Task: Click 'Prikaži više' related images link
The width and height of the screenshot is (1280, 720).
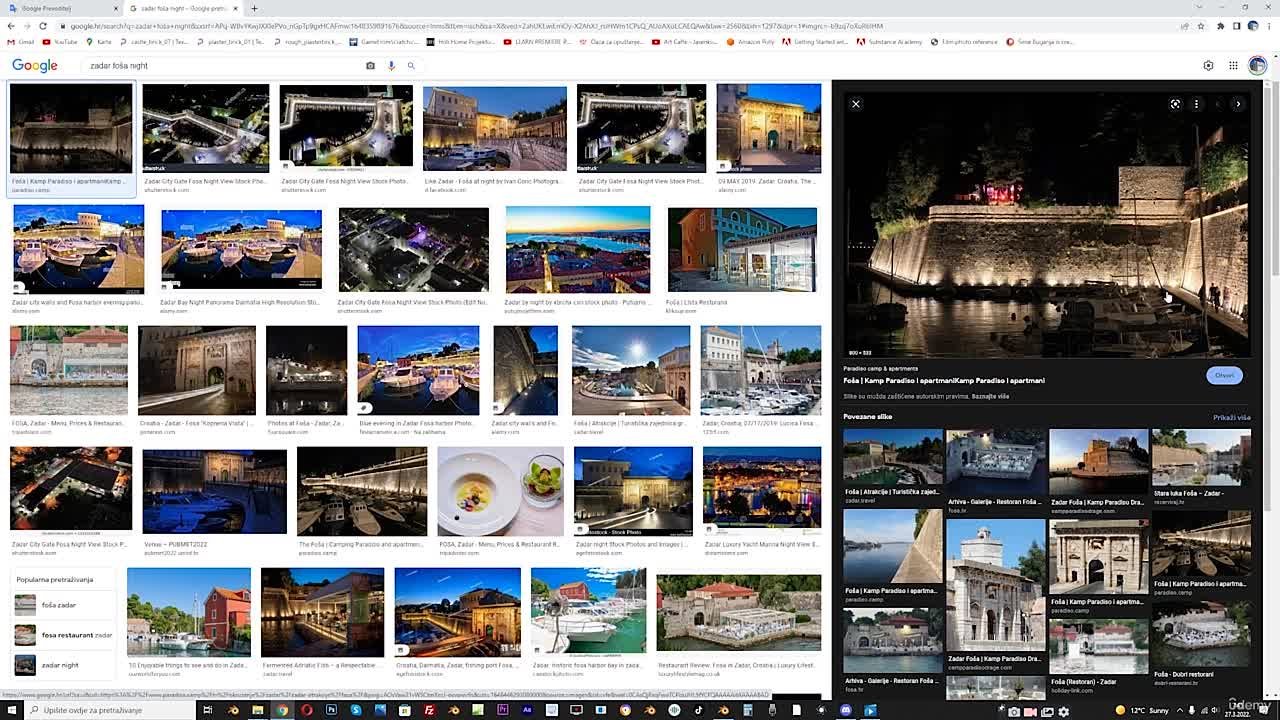Action: tap(1231, 417)
